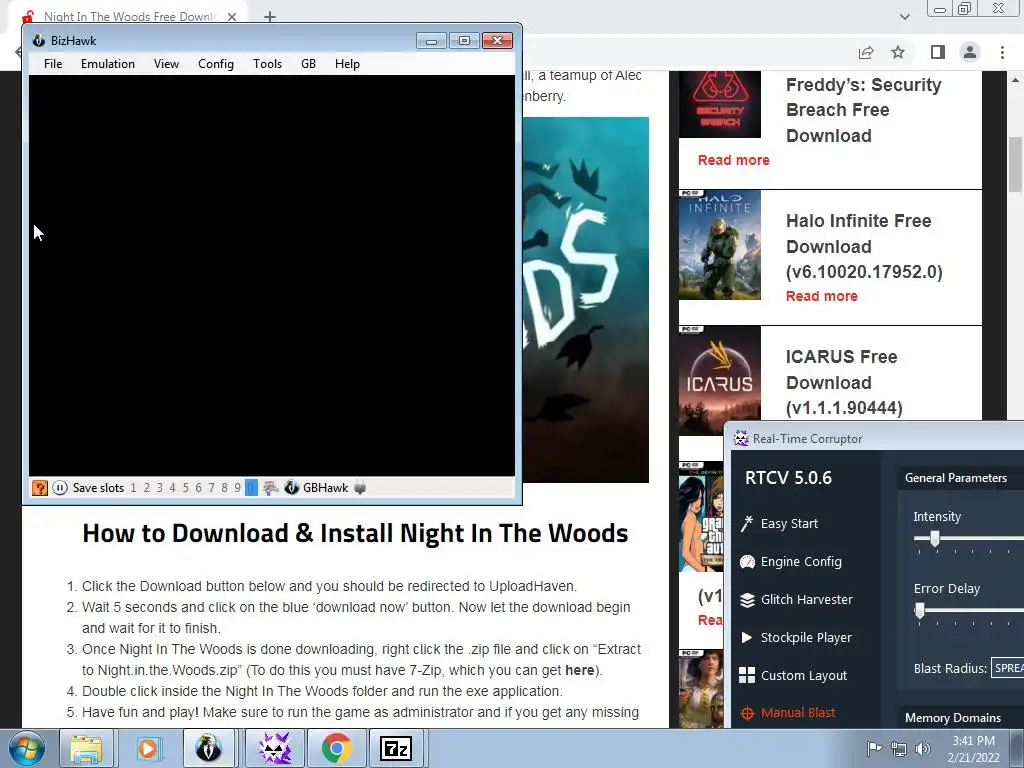Open the Config menu in BizHawk
The width and height of the screenshot is (1024, 768).
pyautogui.click(x=216, y=63)
